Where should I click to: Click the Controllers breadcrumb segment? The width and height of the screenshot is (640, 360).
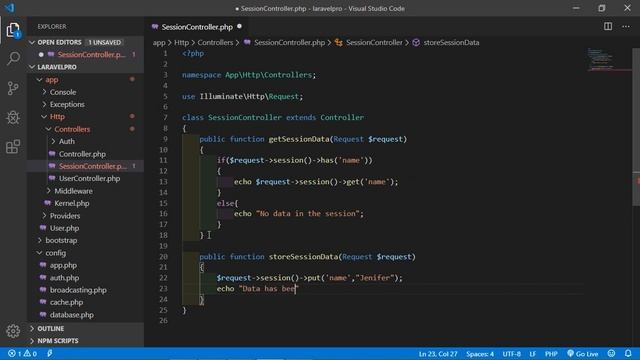(x=215, y=42)
